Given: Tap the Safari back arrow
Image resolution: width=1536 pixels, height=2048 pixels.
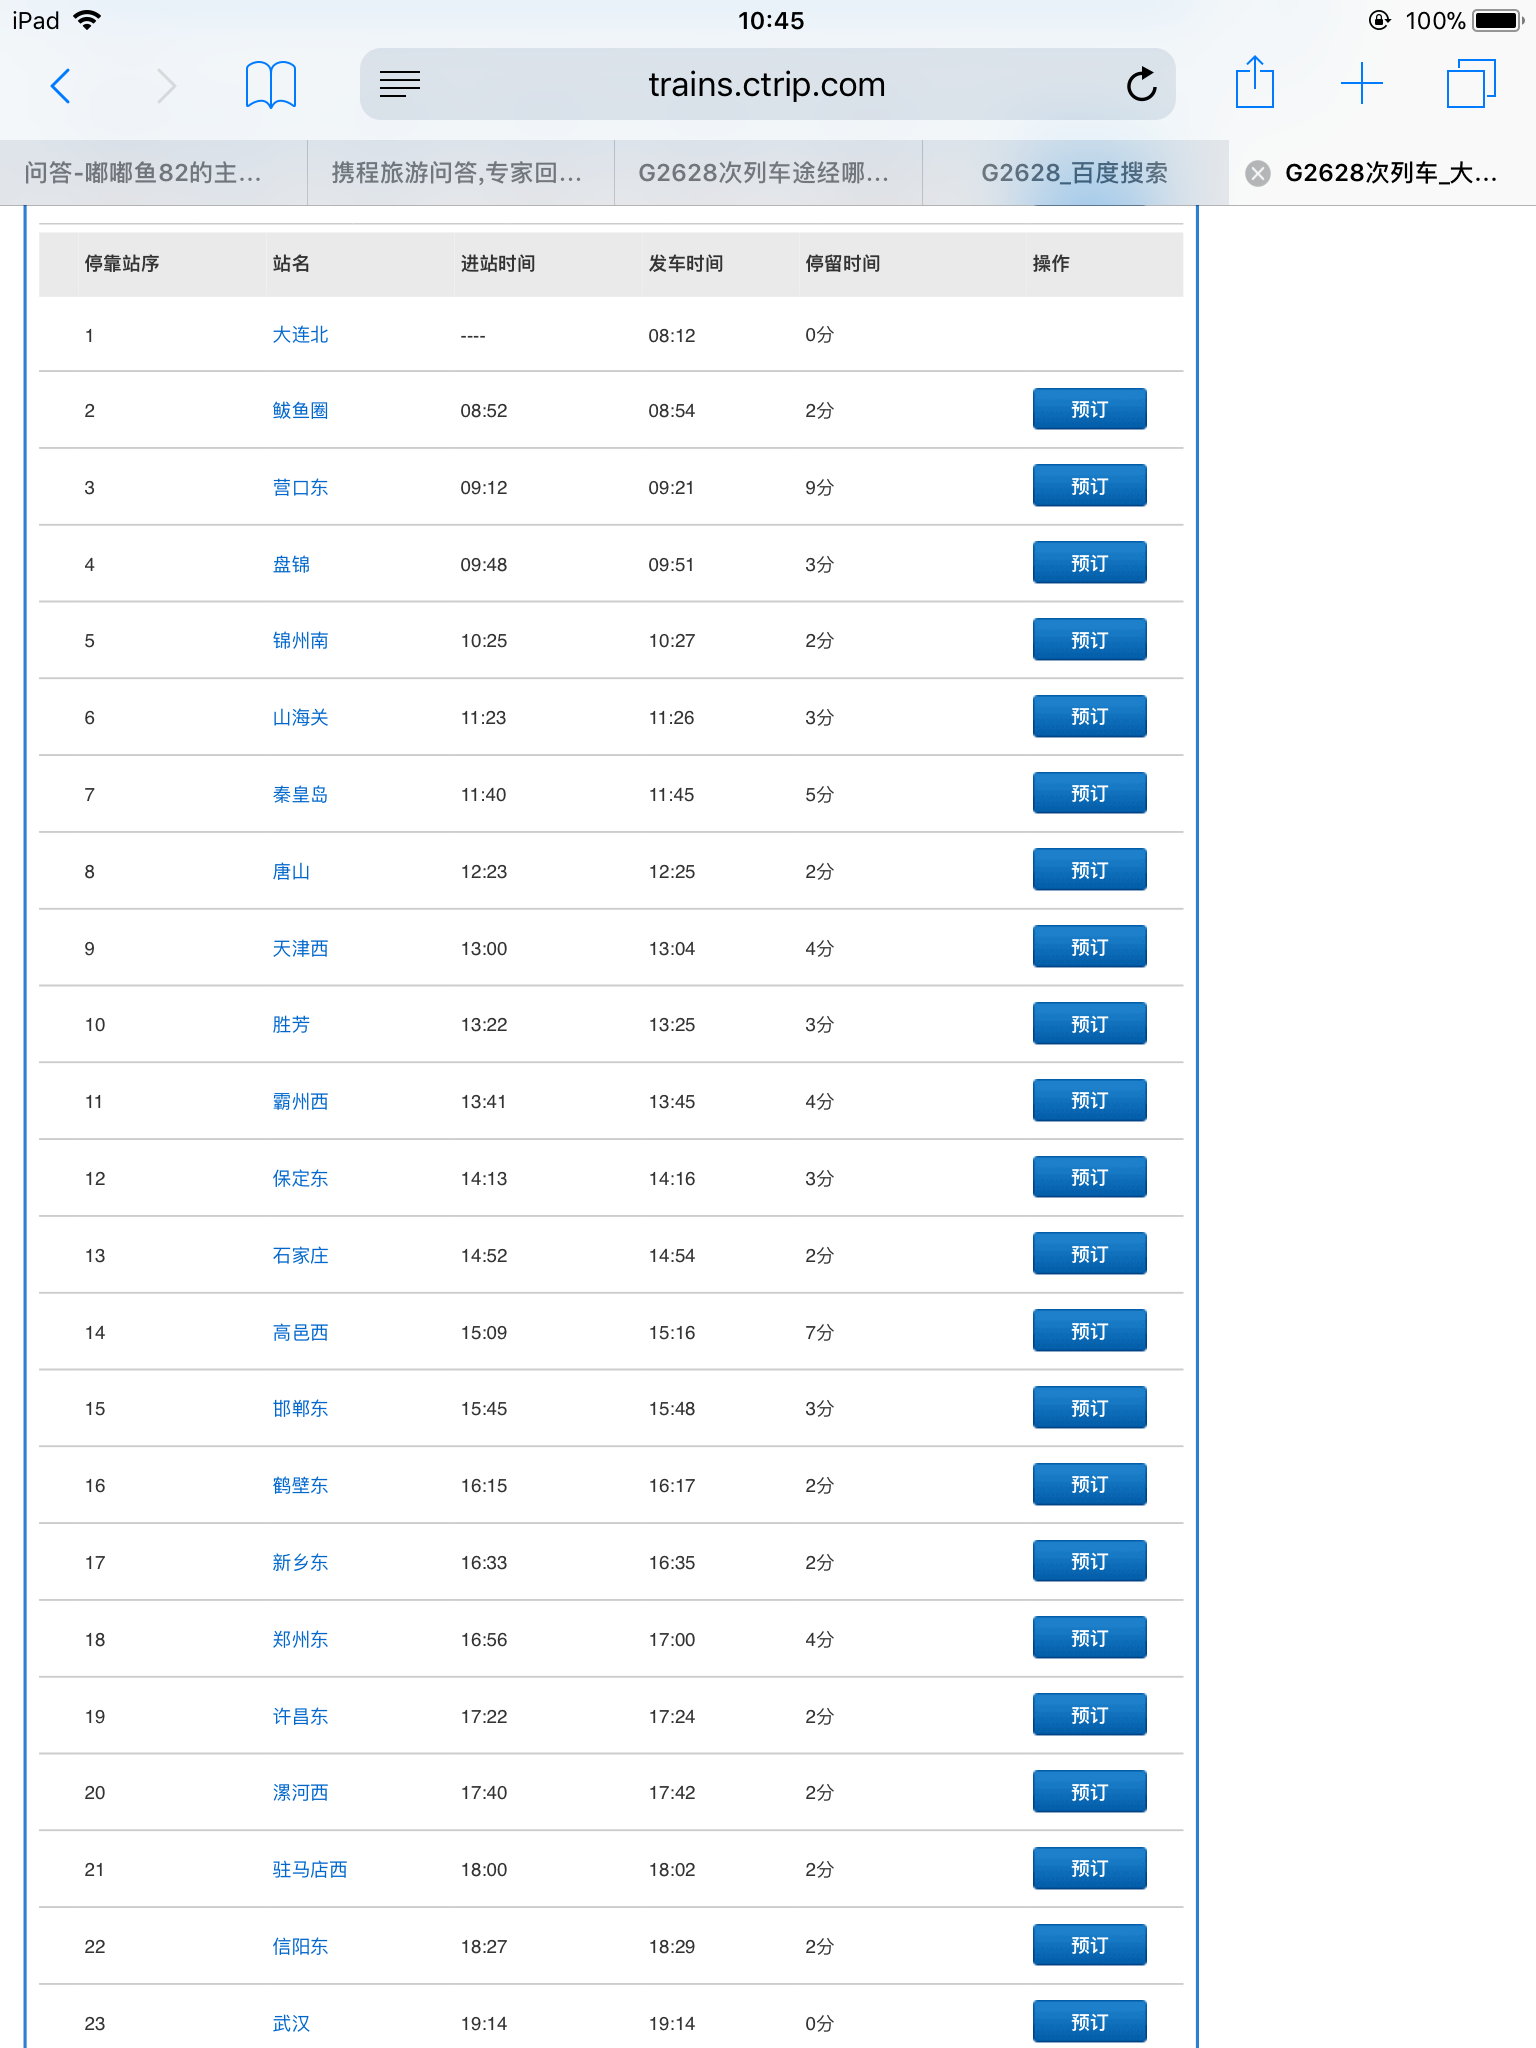Looking at the screenshot, I should (x=61, y=86).
